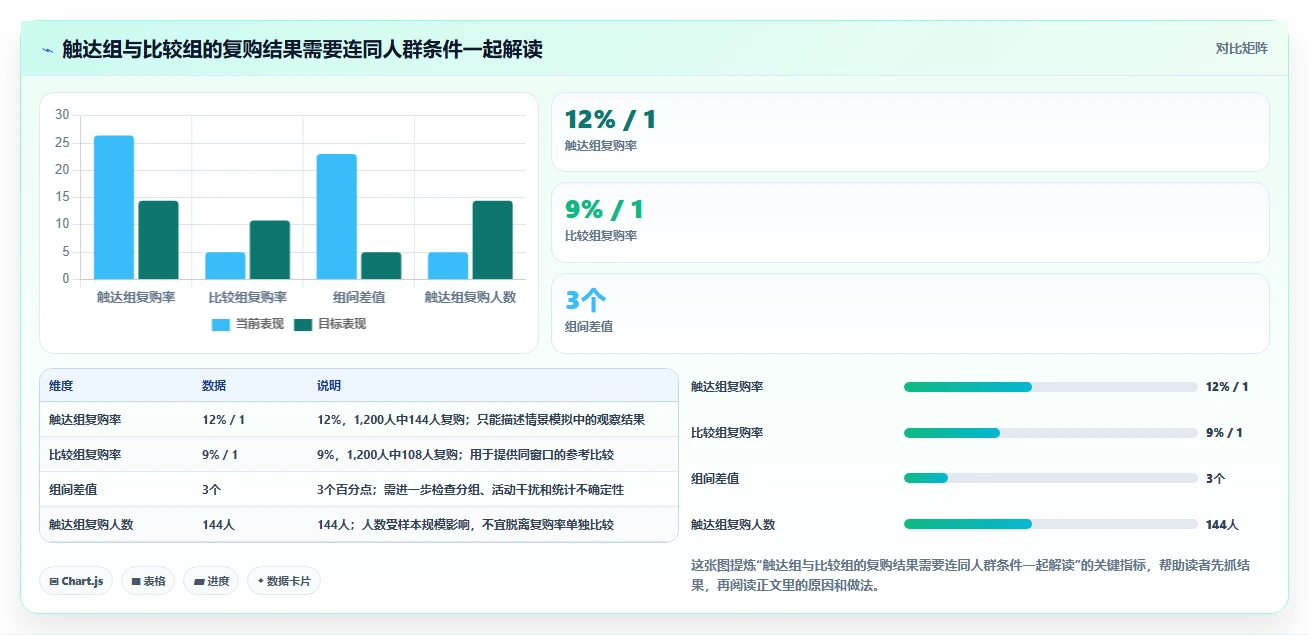
Task: Click the description starting 9%，1,200人中108人复购
Action: click(x=465, y=455)
